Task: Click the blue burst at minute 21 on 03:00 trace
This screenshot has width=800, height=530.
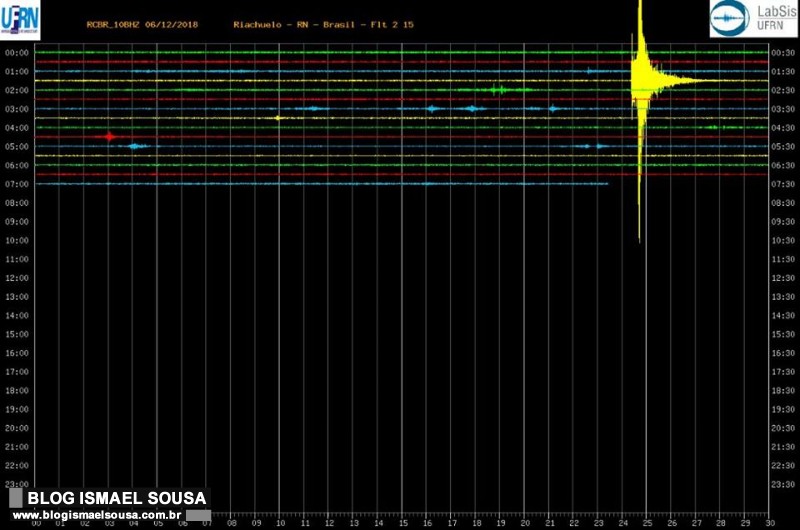Action: pyautogui.click(x=553, y=109)
